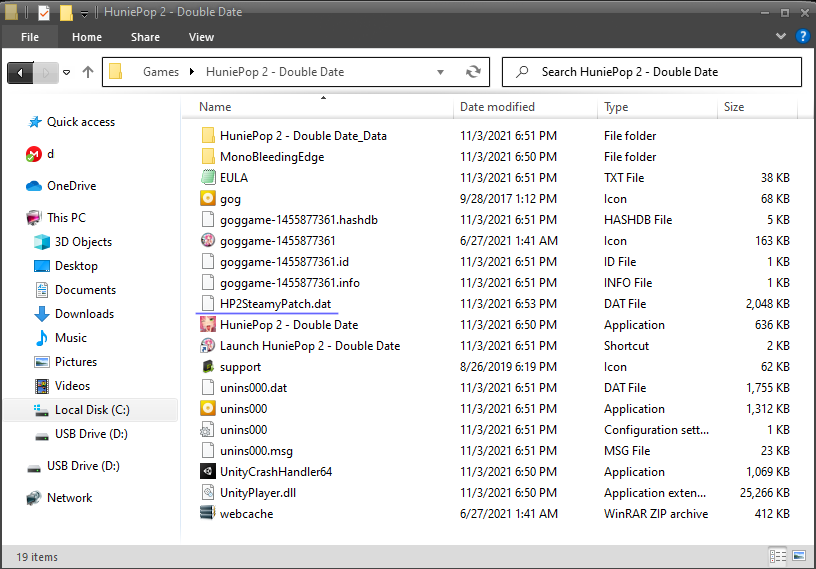
Task: Select goggame-1455877361.hashdb file
Action: [x=299, y=220]
